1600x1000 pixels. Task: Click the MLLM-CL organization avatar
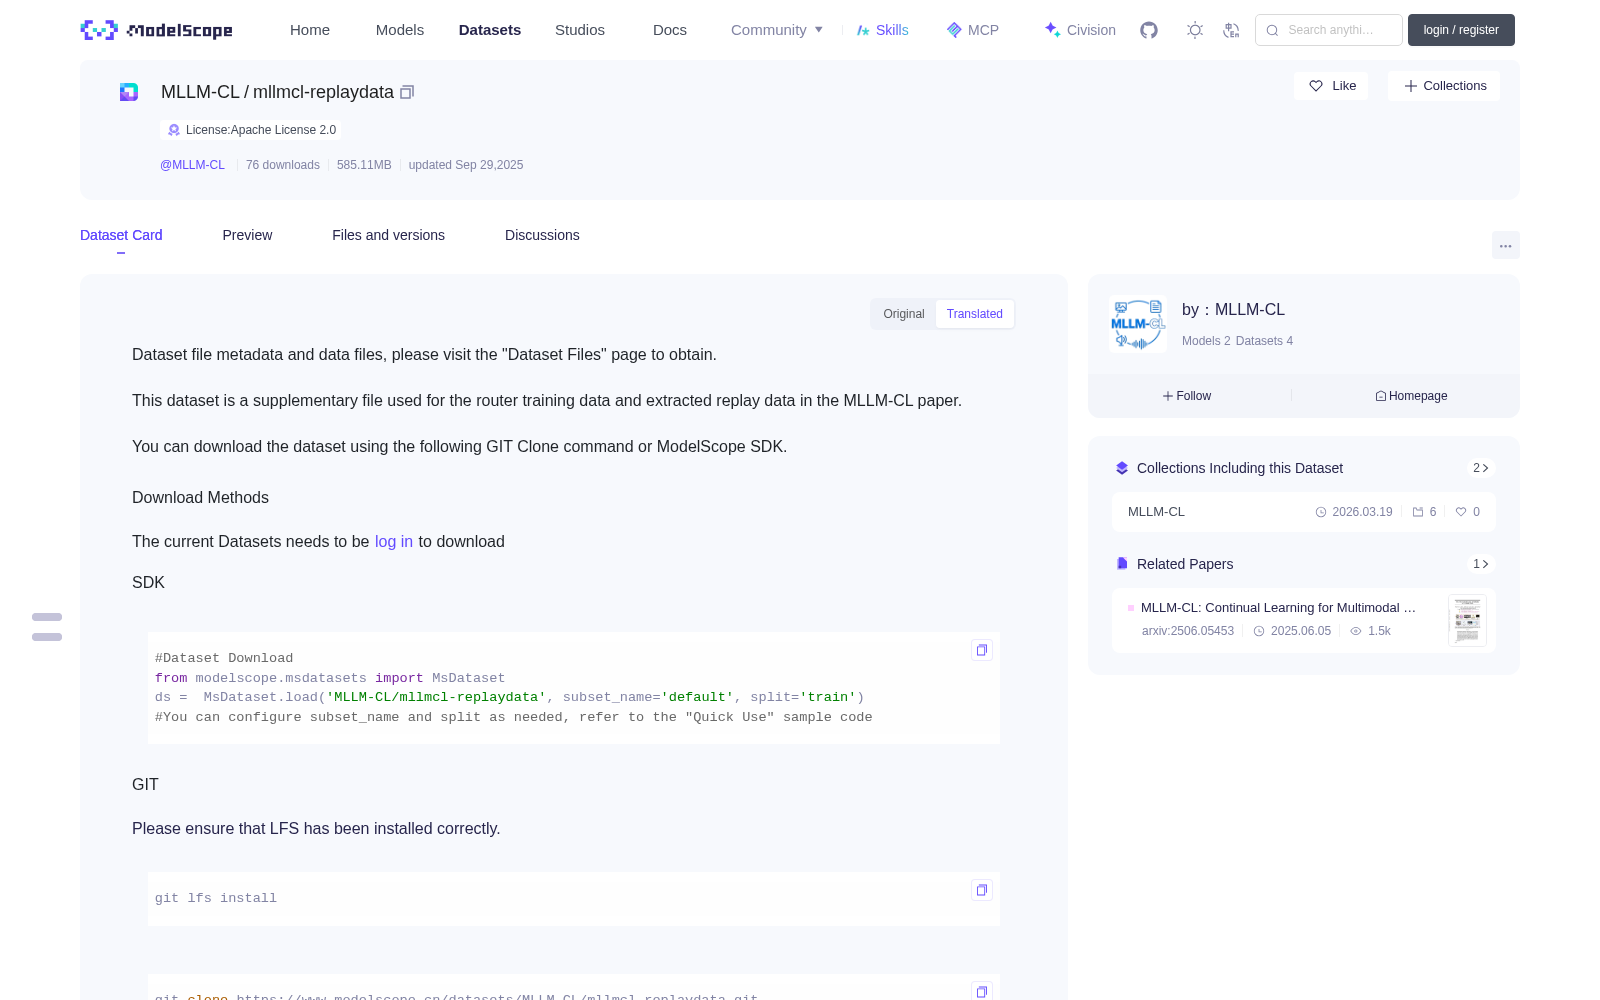point(1138,324)
